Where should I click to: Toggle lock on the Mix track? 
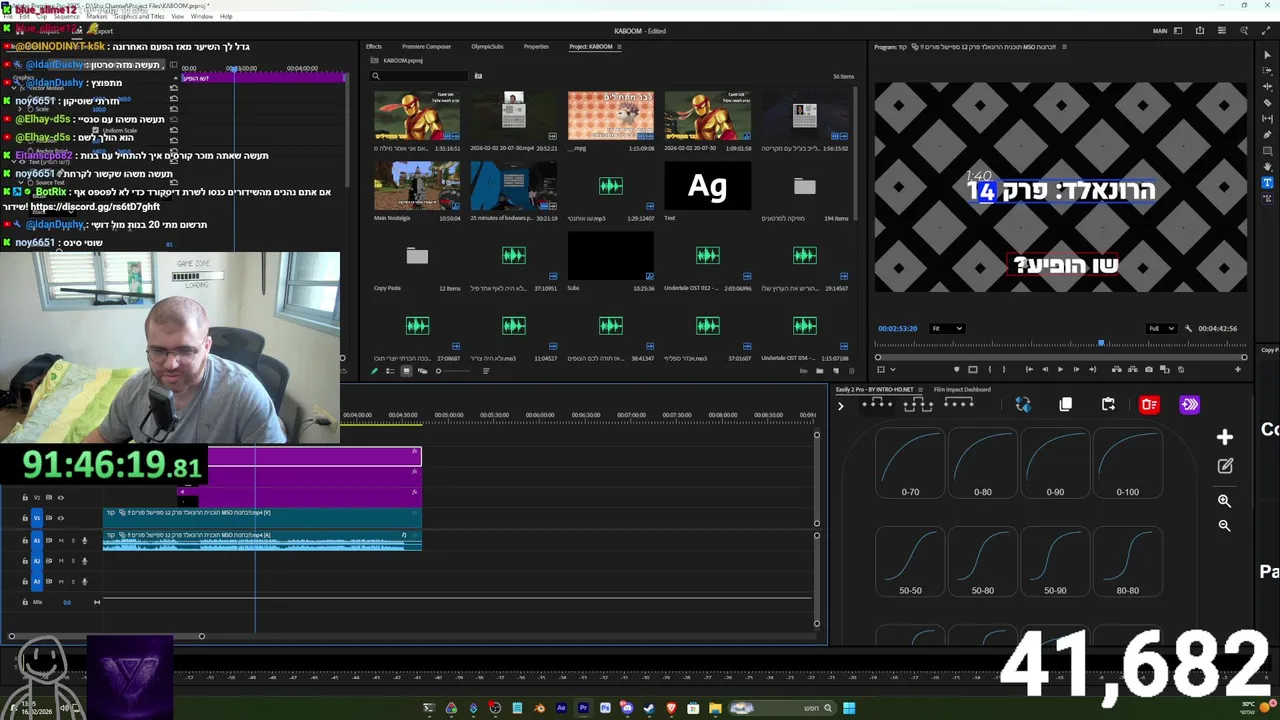click(25, 602)
